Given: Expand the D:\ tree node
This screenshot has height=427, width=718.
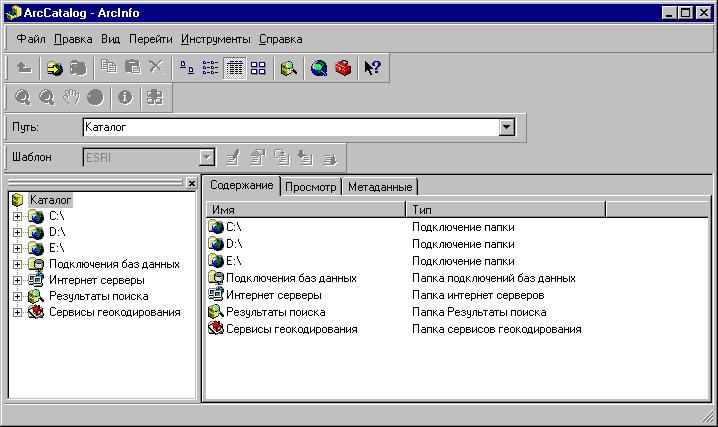Looking at the screenshot, I should pyautogui.click(x=17, y=232).
